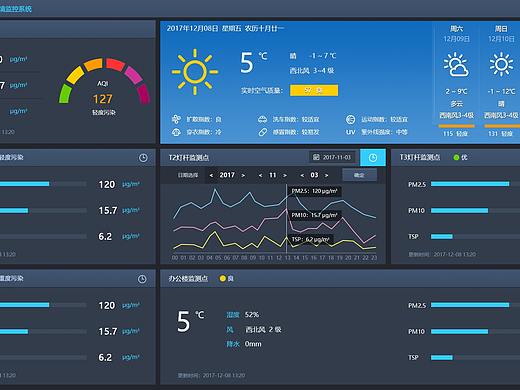The width and height of the screenshot is (520, 390).
Task: Go to previous year before 2017
Action: tap(211, 175)
